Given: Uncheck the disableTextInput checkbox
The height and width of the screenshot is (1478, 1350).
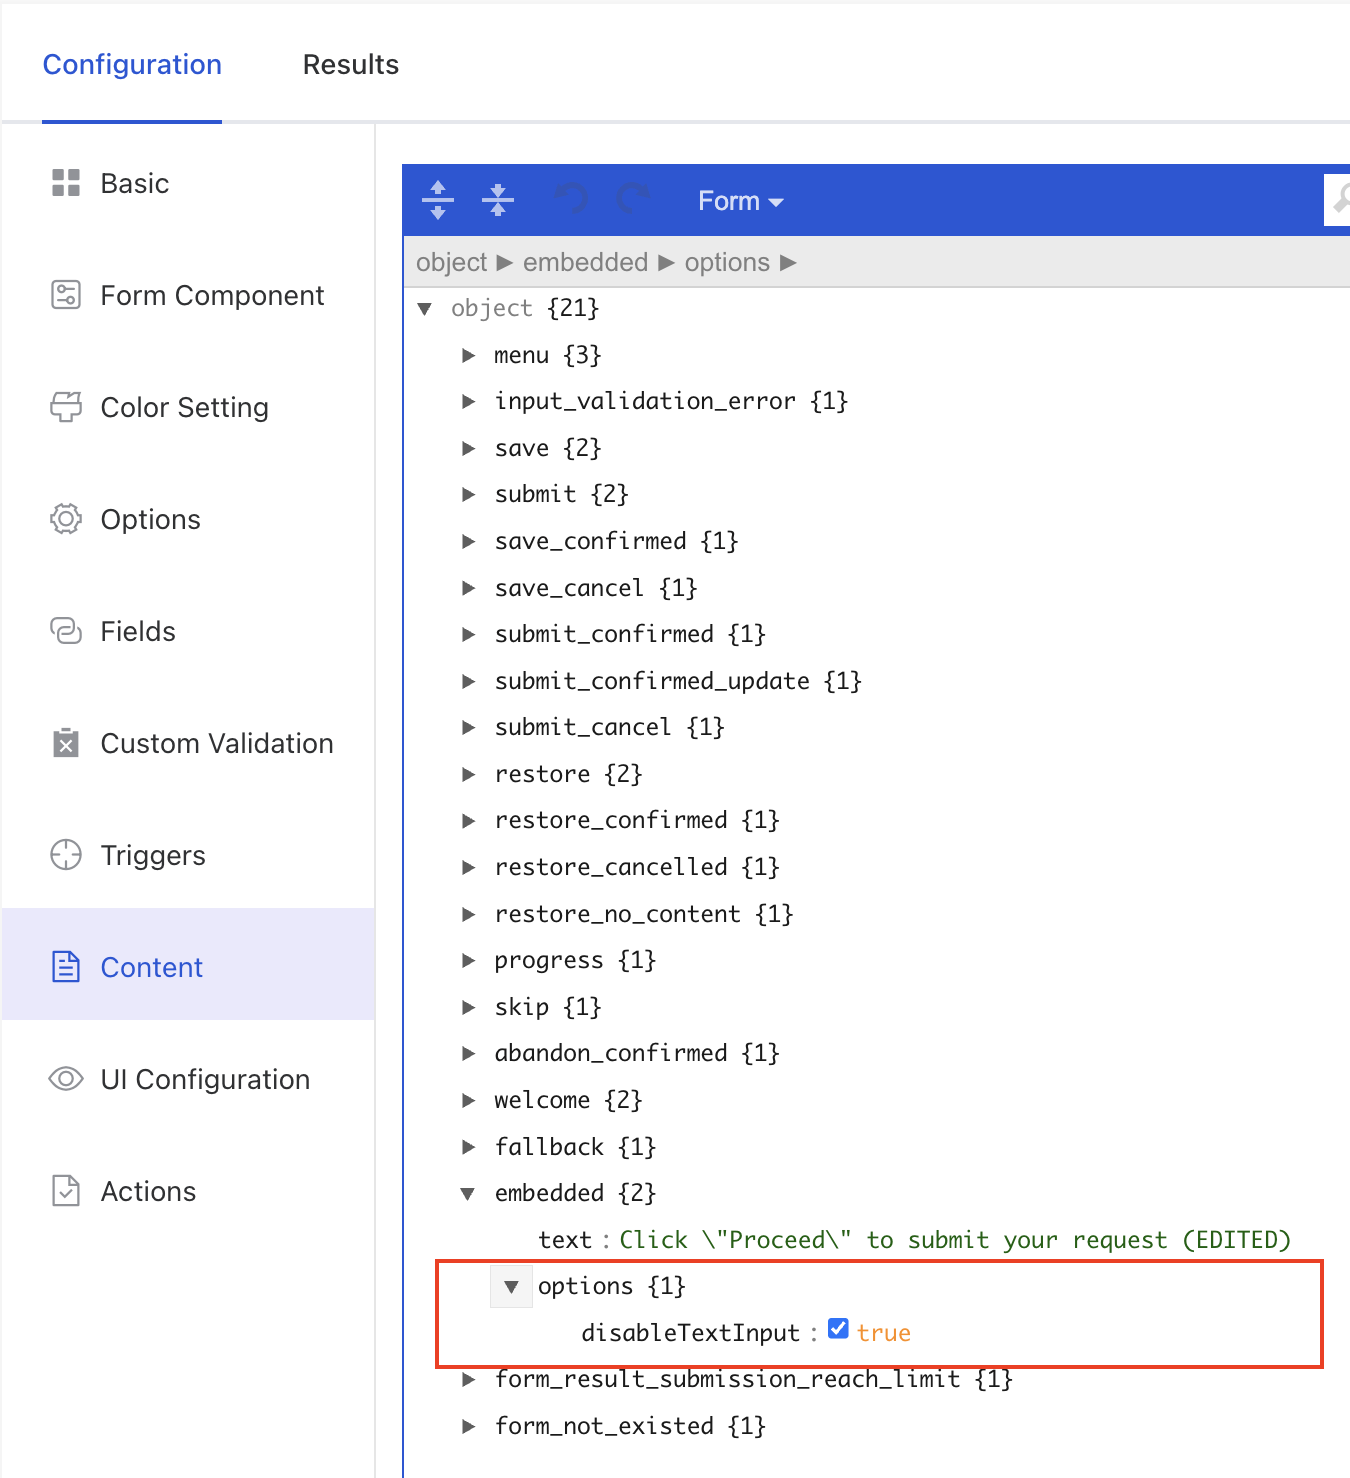Looking at the screenshot, I should [x=838, y=1329].
